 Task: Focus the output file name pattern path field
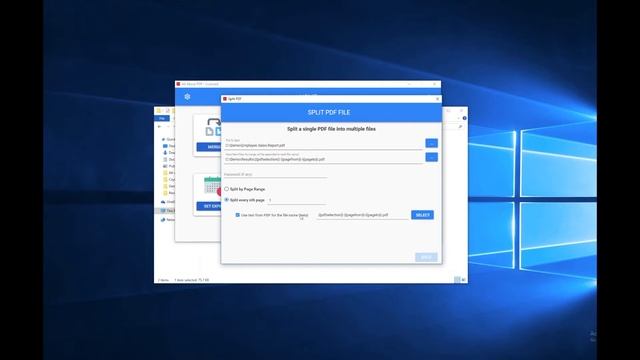pos(323,158)
